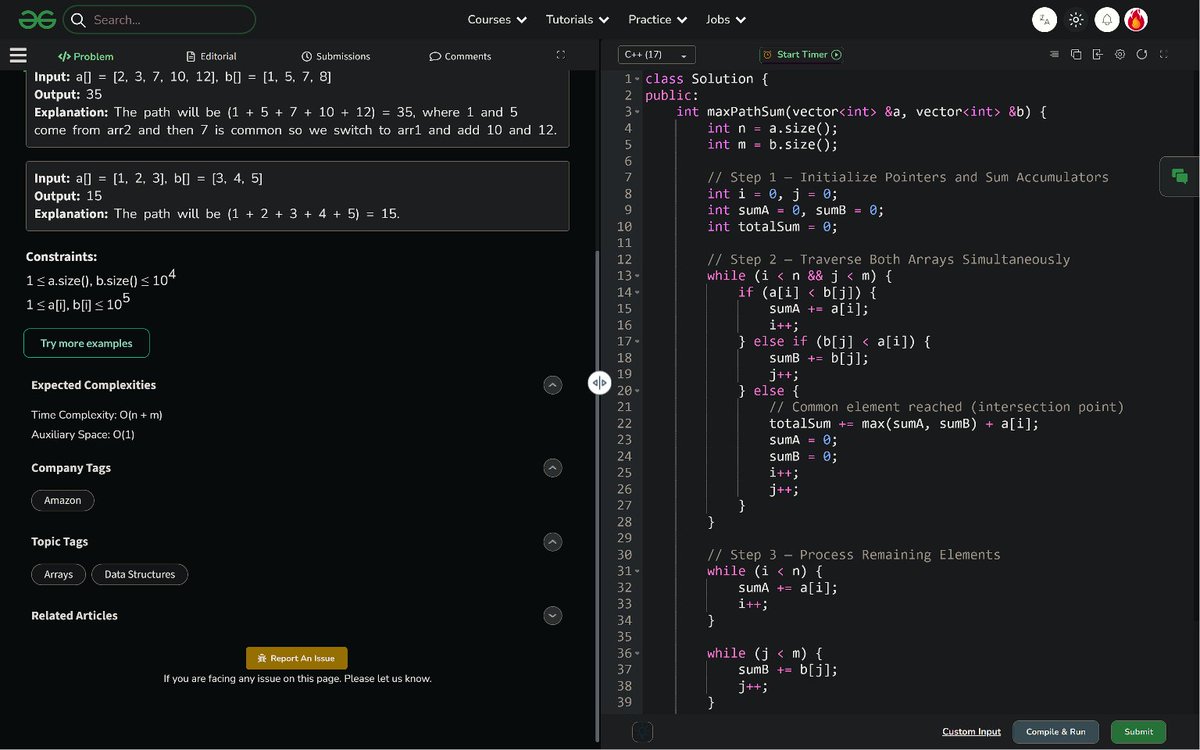Open the Custom Input link

[971, 732]
